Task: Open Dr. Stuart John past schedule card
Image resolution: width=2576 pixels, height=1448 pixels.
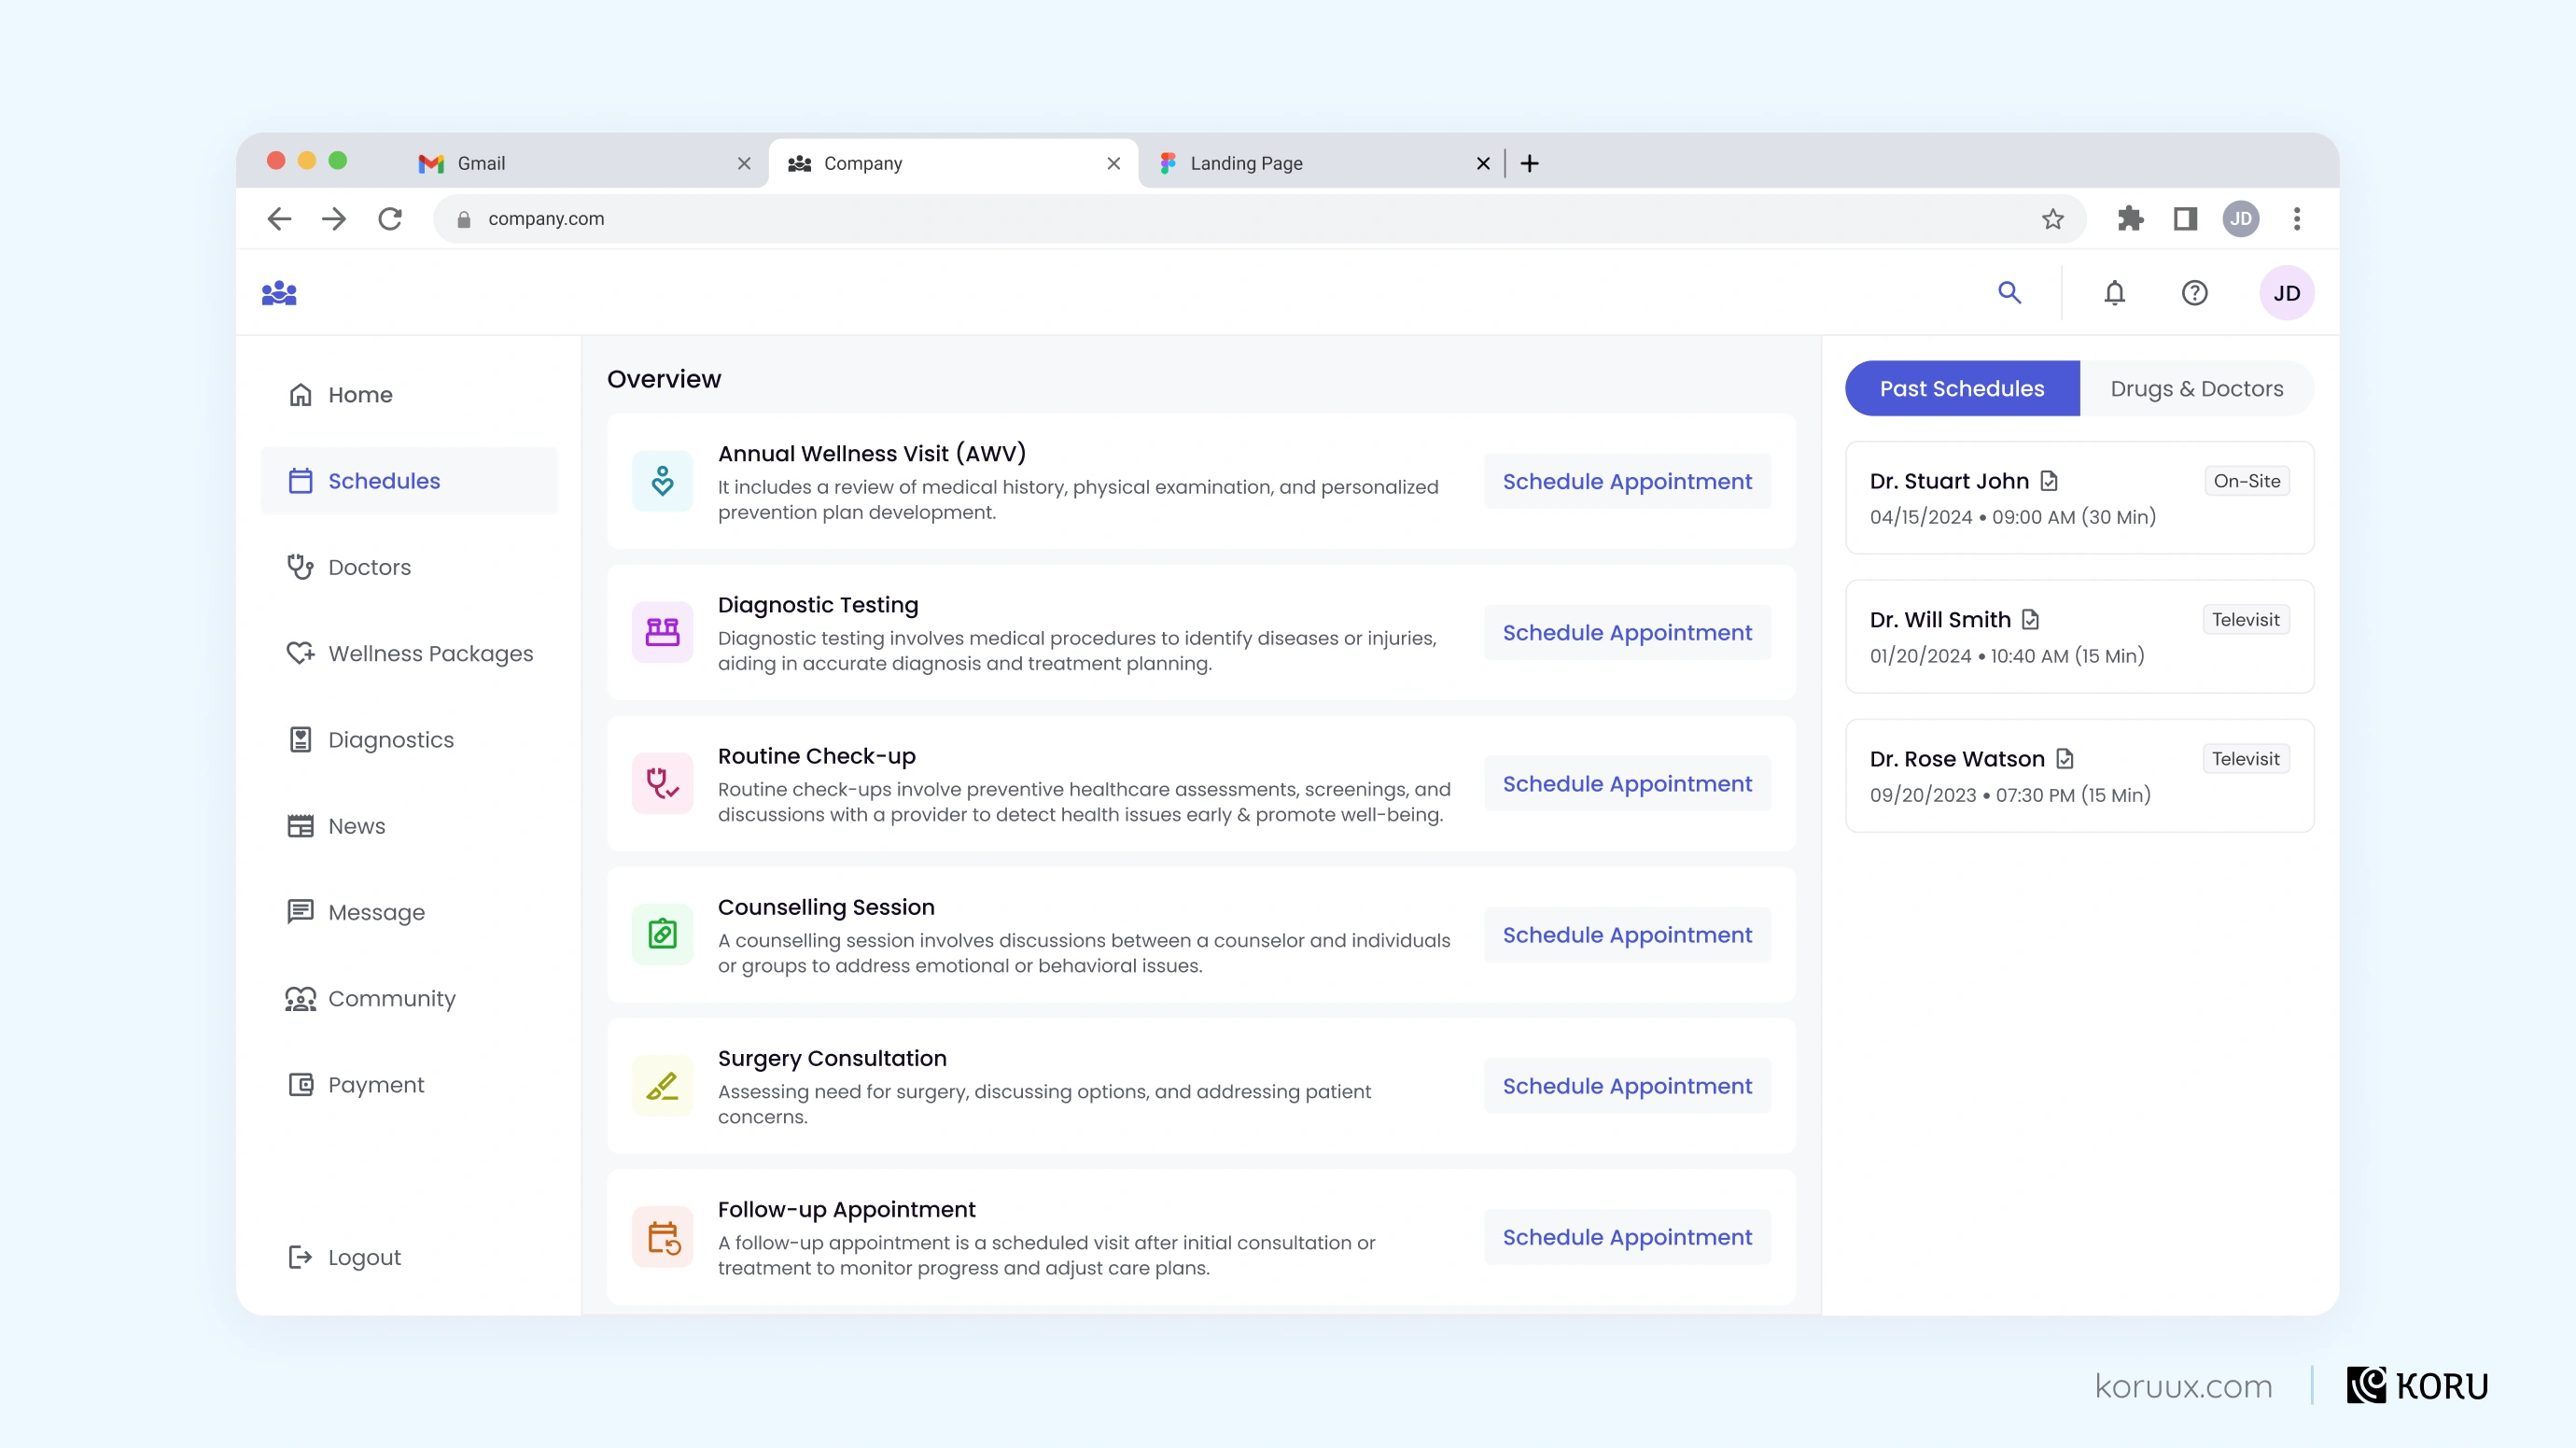Action: pyautogui.click(x=2079, y=497)
